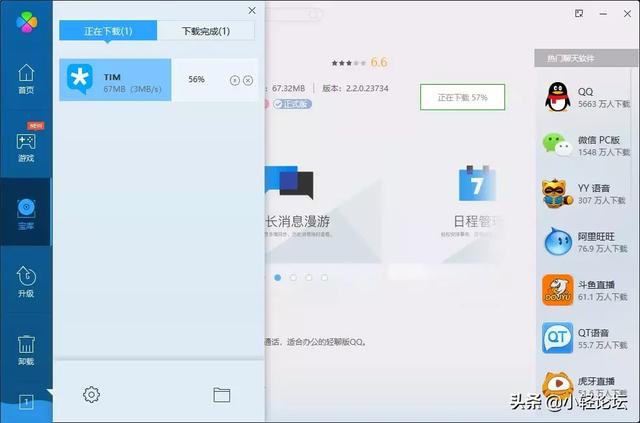Click the 微信 PC版 name text
Screen dimensions: 640x423
599,140
